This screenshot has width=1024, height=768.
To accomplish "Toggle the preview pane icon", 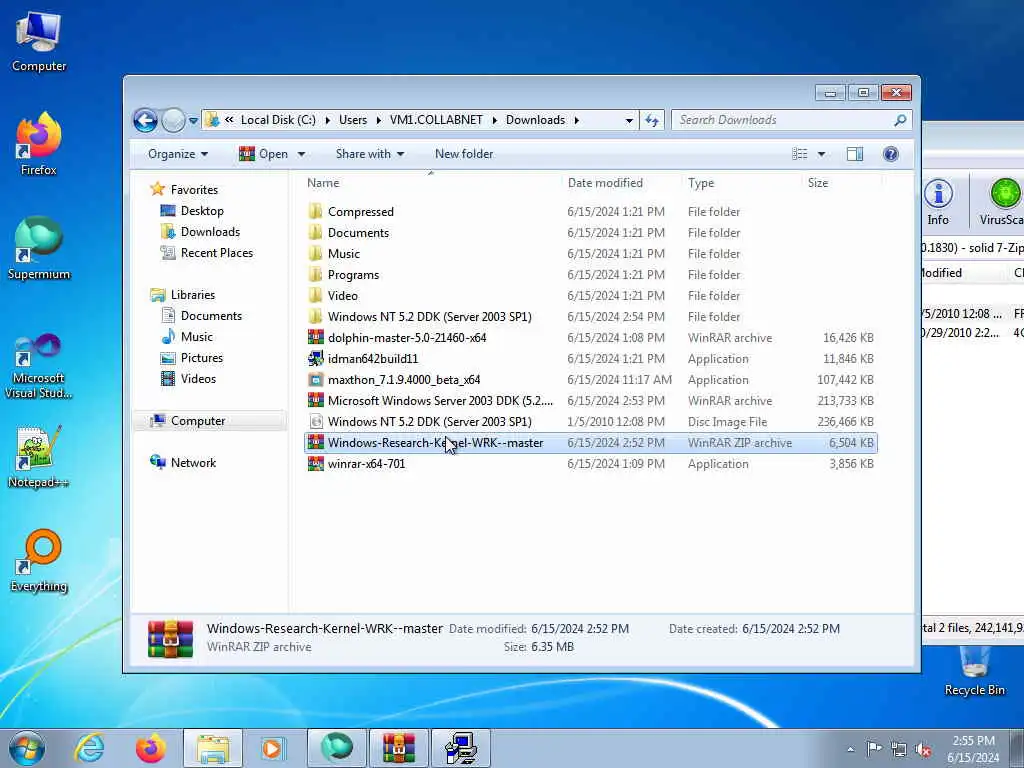I will pos(855,154).
